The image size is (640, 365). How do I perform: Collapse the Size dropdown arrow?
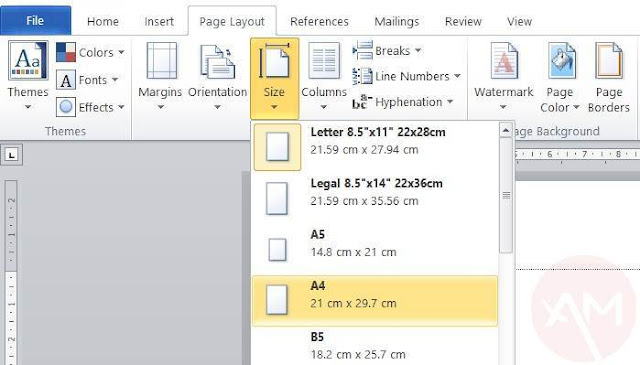(274, 107)
